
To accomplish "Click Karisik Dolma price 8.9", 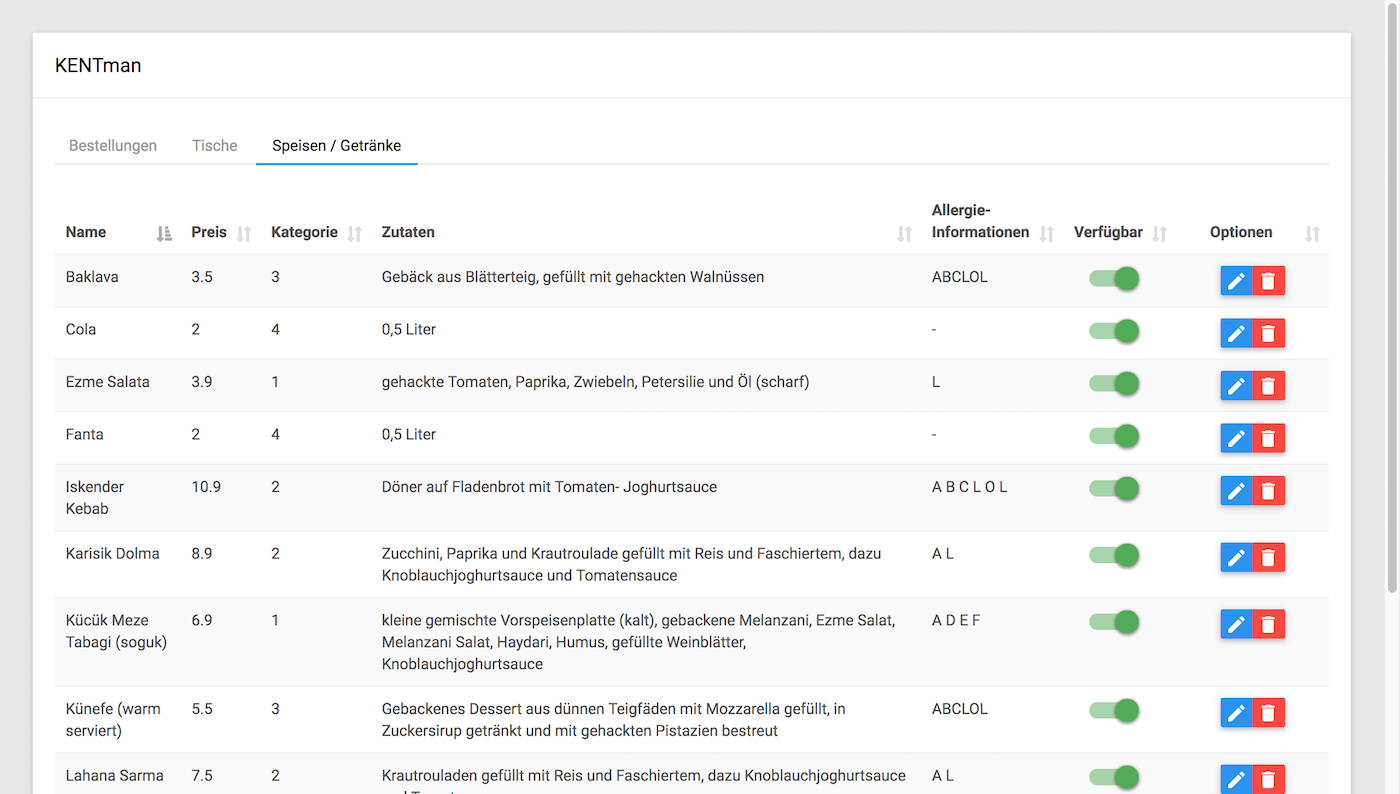I will pos(202,553).
